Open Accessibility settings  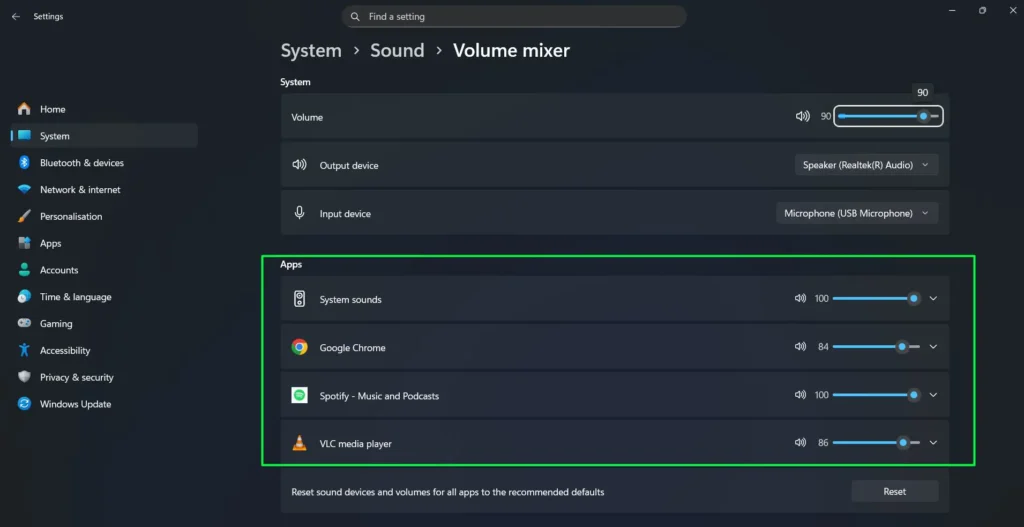[x=104, y=350]
